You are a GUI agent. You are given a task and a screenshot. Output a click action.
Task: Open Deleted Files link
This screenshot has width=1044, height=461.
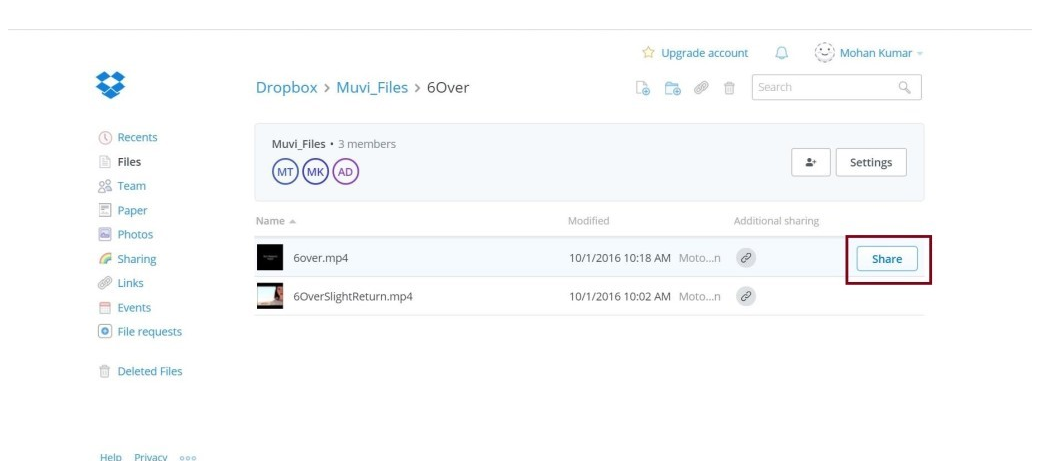click(x=150, y=372)
